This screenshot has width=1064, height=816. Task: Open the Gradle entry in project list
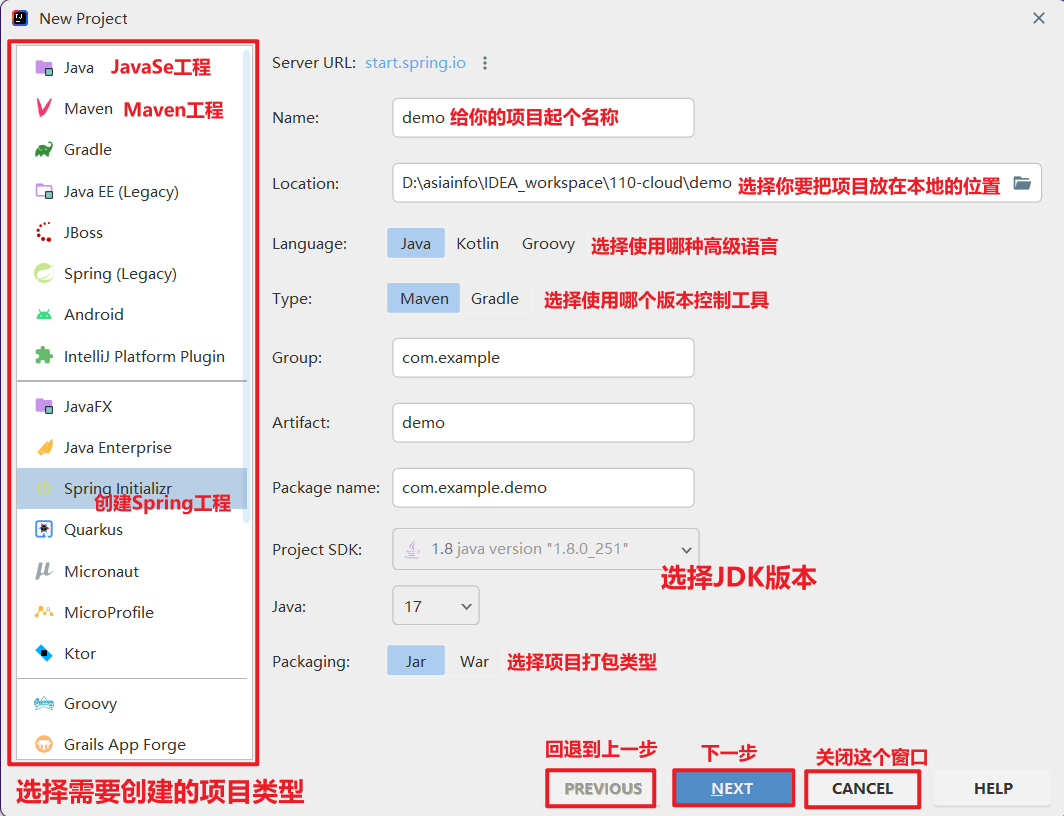(132, 149)
